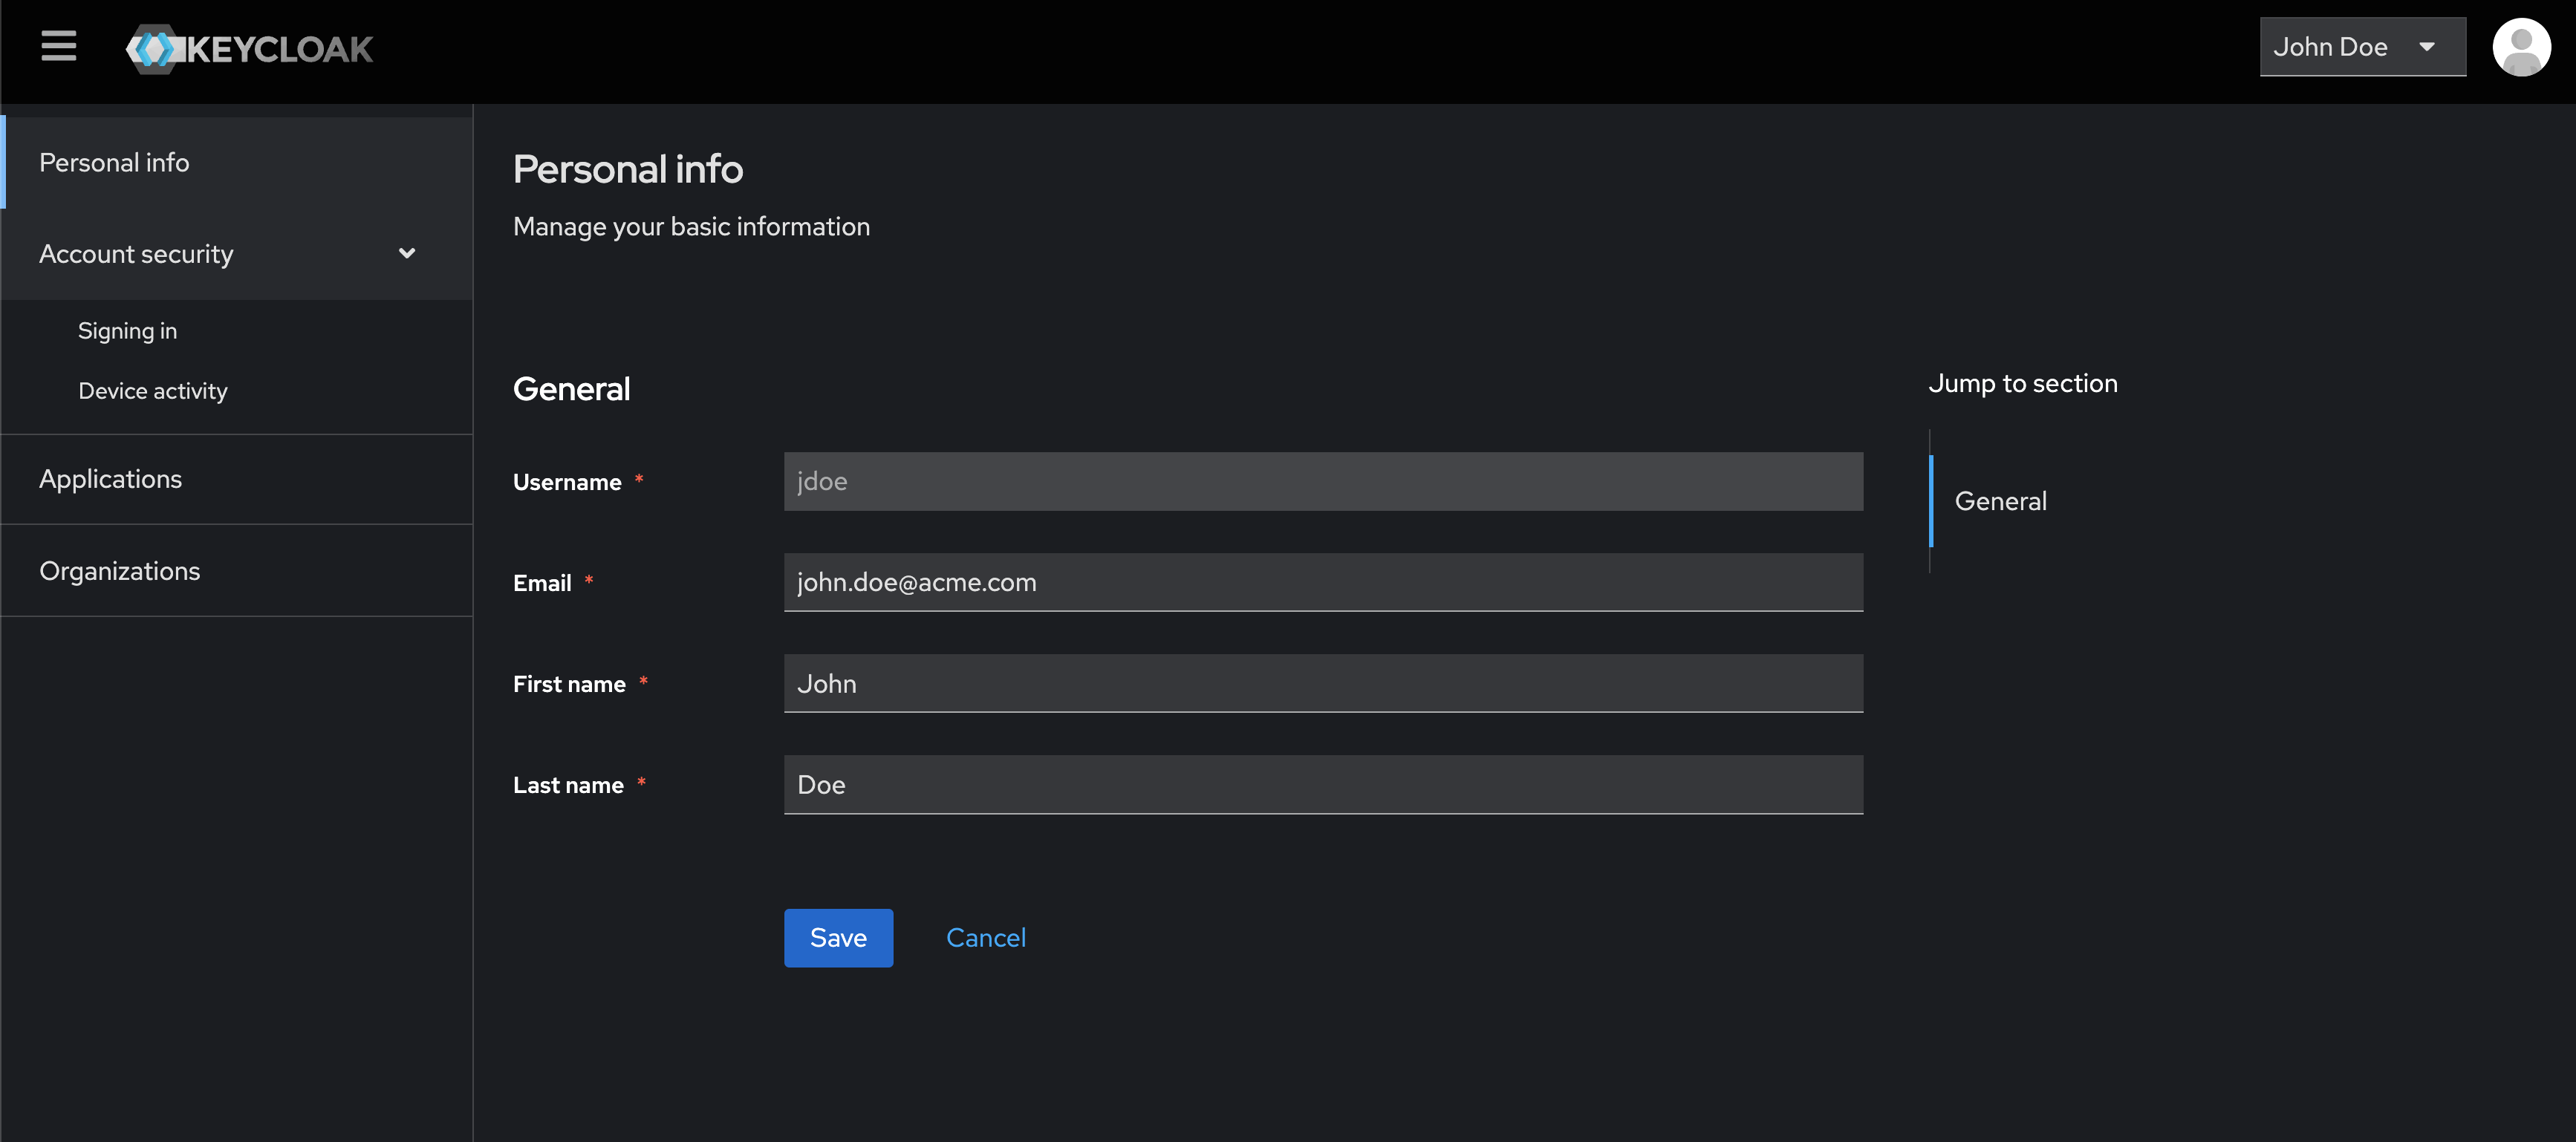Navigate to Applications
Screen dimensions: 2576x1142
click(x=110, y=478)
